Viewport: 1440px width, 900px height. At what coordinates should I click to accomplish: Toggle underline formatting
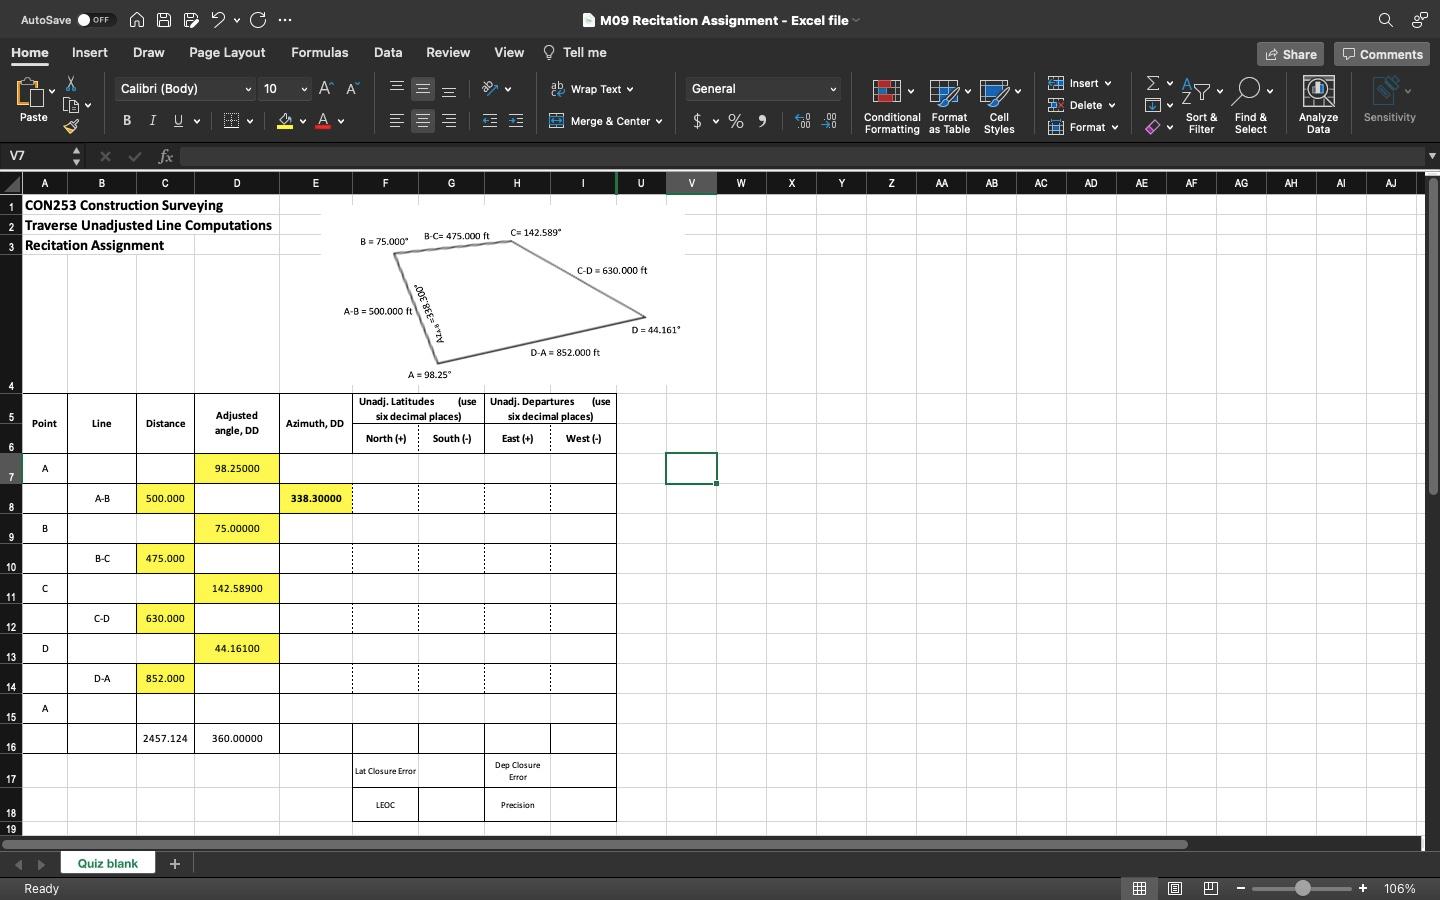(x=176, y=120)
